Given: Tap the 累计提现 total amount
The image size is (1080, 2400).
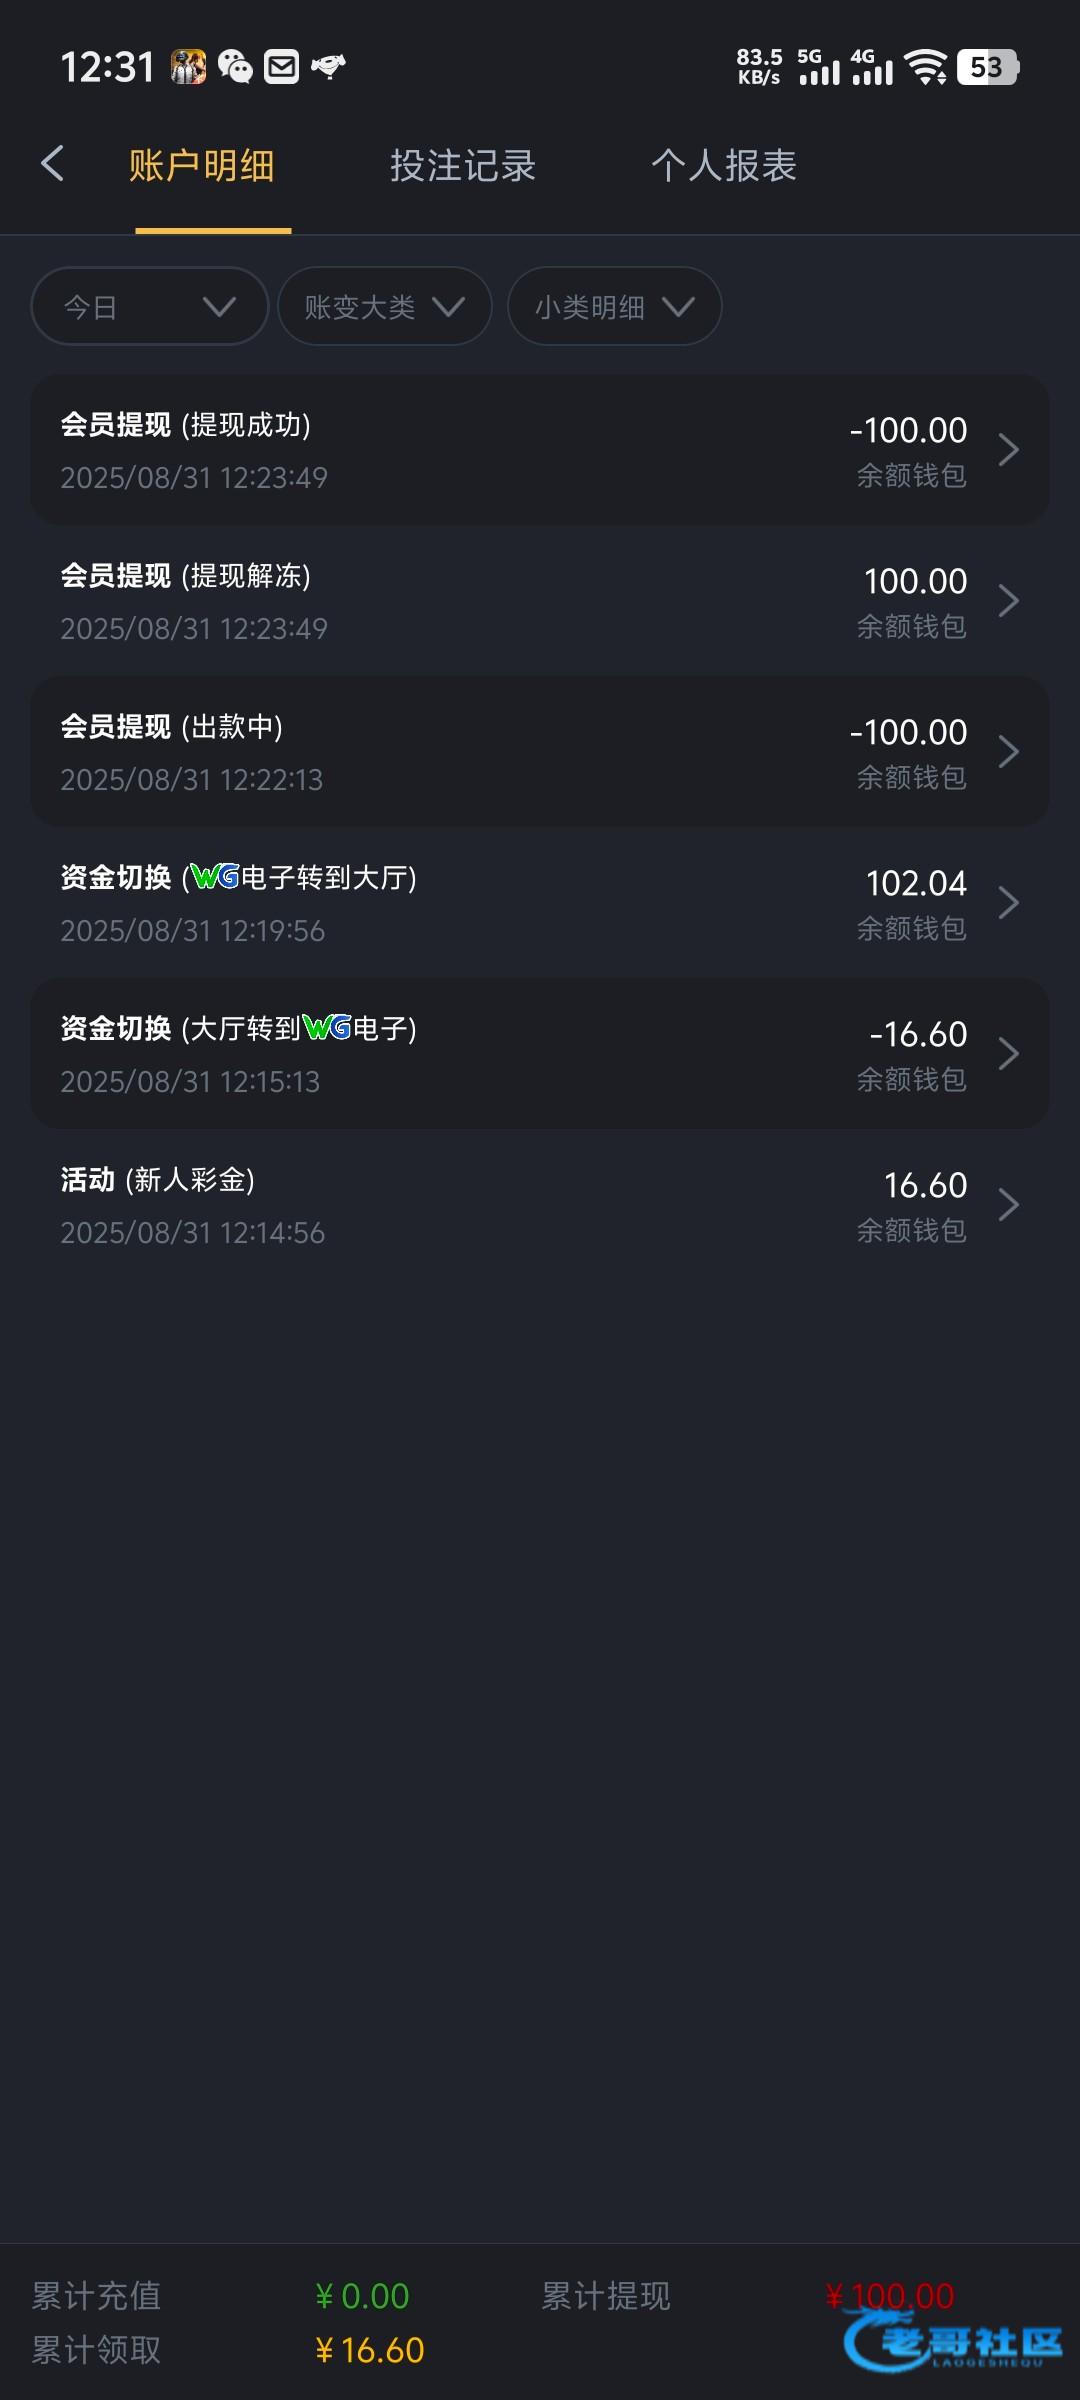Looking at the screenshot, I should tap(890, 2295).
